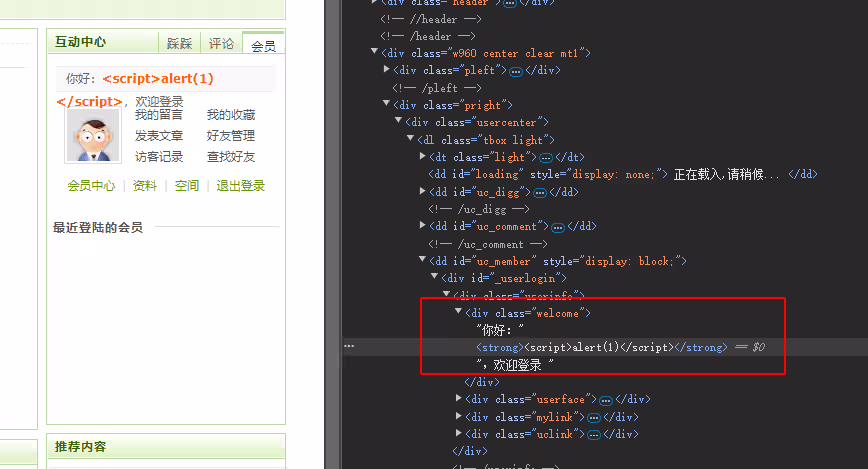Click the ellipsis badge in the uc_digg node
Screen dimensions: 868x469
point(541,191)
